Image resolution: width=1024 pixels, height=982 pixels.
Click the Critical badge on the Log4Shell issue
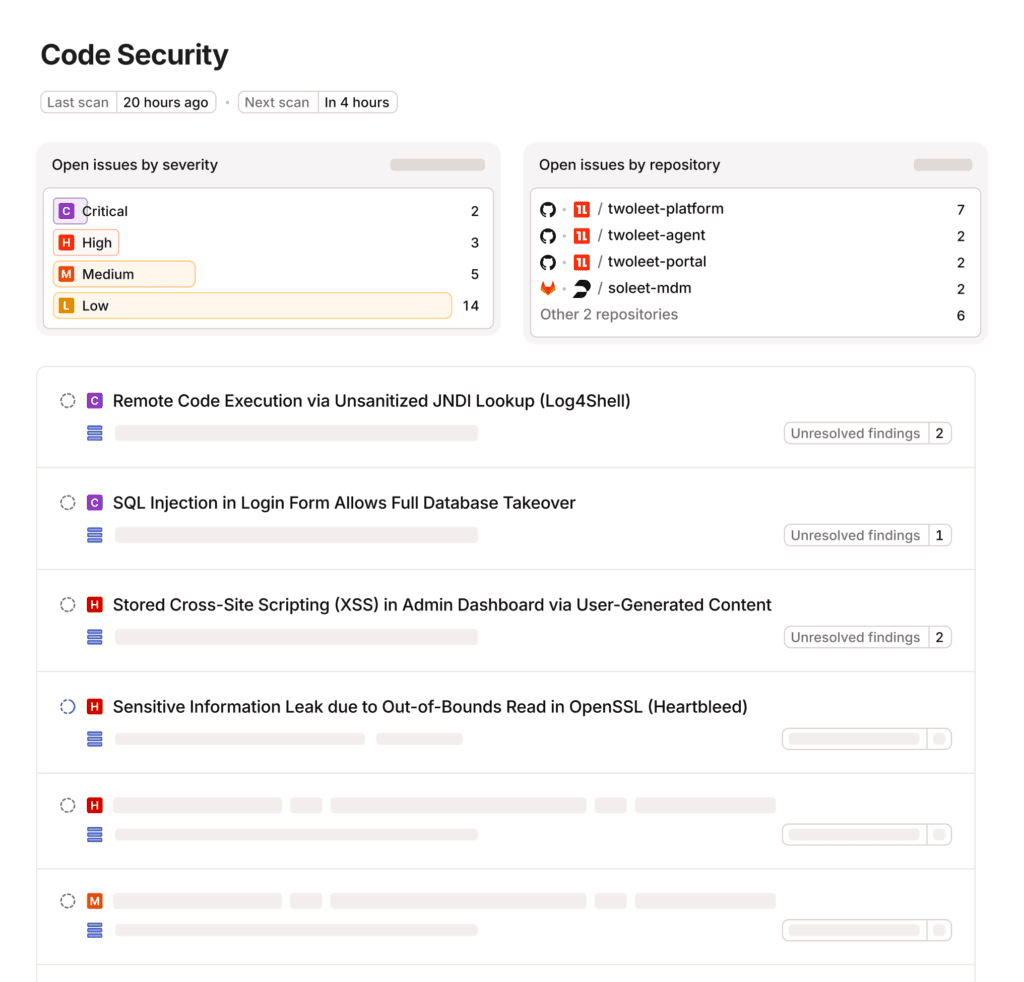[95, 401]
